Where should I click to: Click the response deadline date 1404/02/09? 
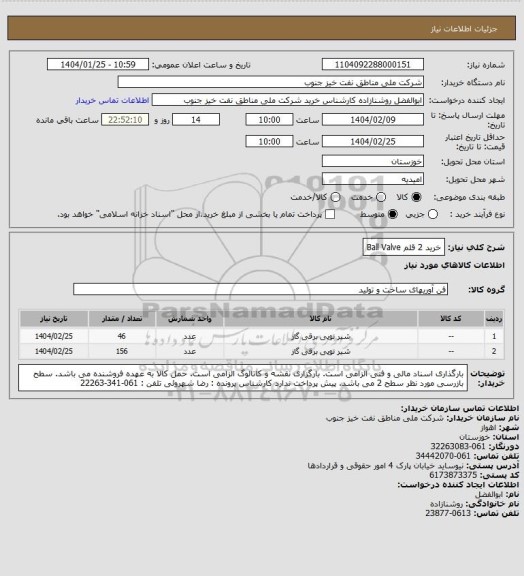tap(373, 120)
